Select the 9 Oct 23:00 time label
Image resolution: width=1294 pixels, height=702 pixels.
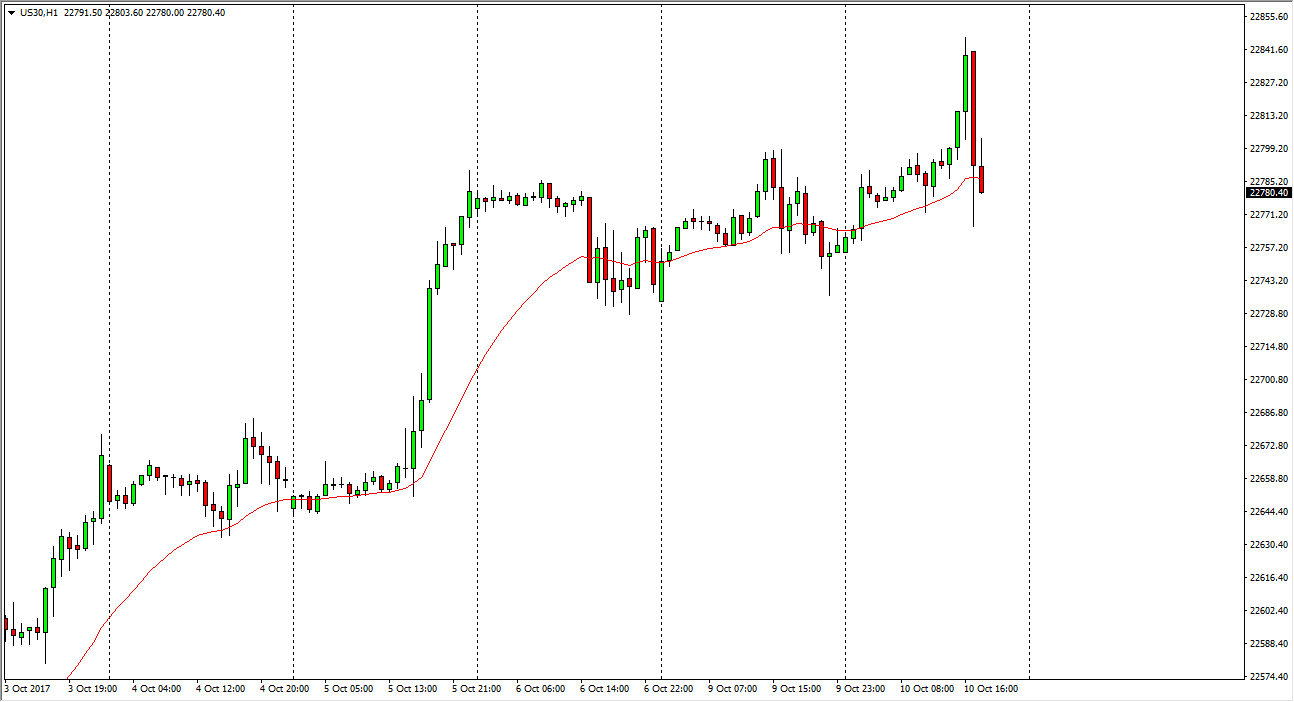(x=862, y=689)
